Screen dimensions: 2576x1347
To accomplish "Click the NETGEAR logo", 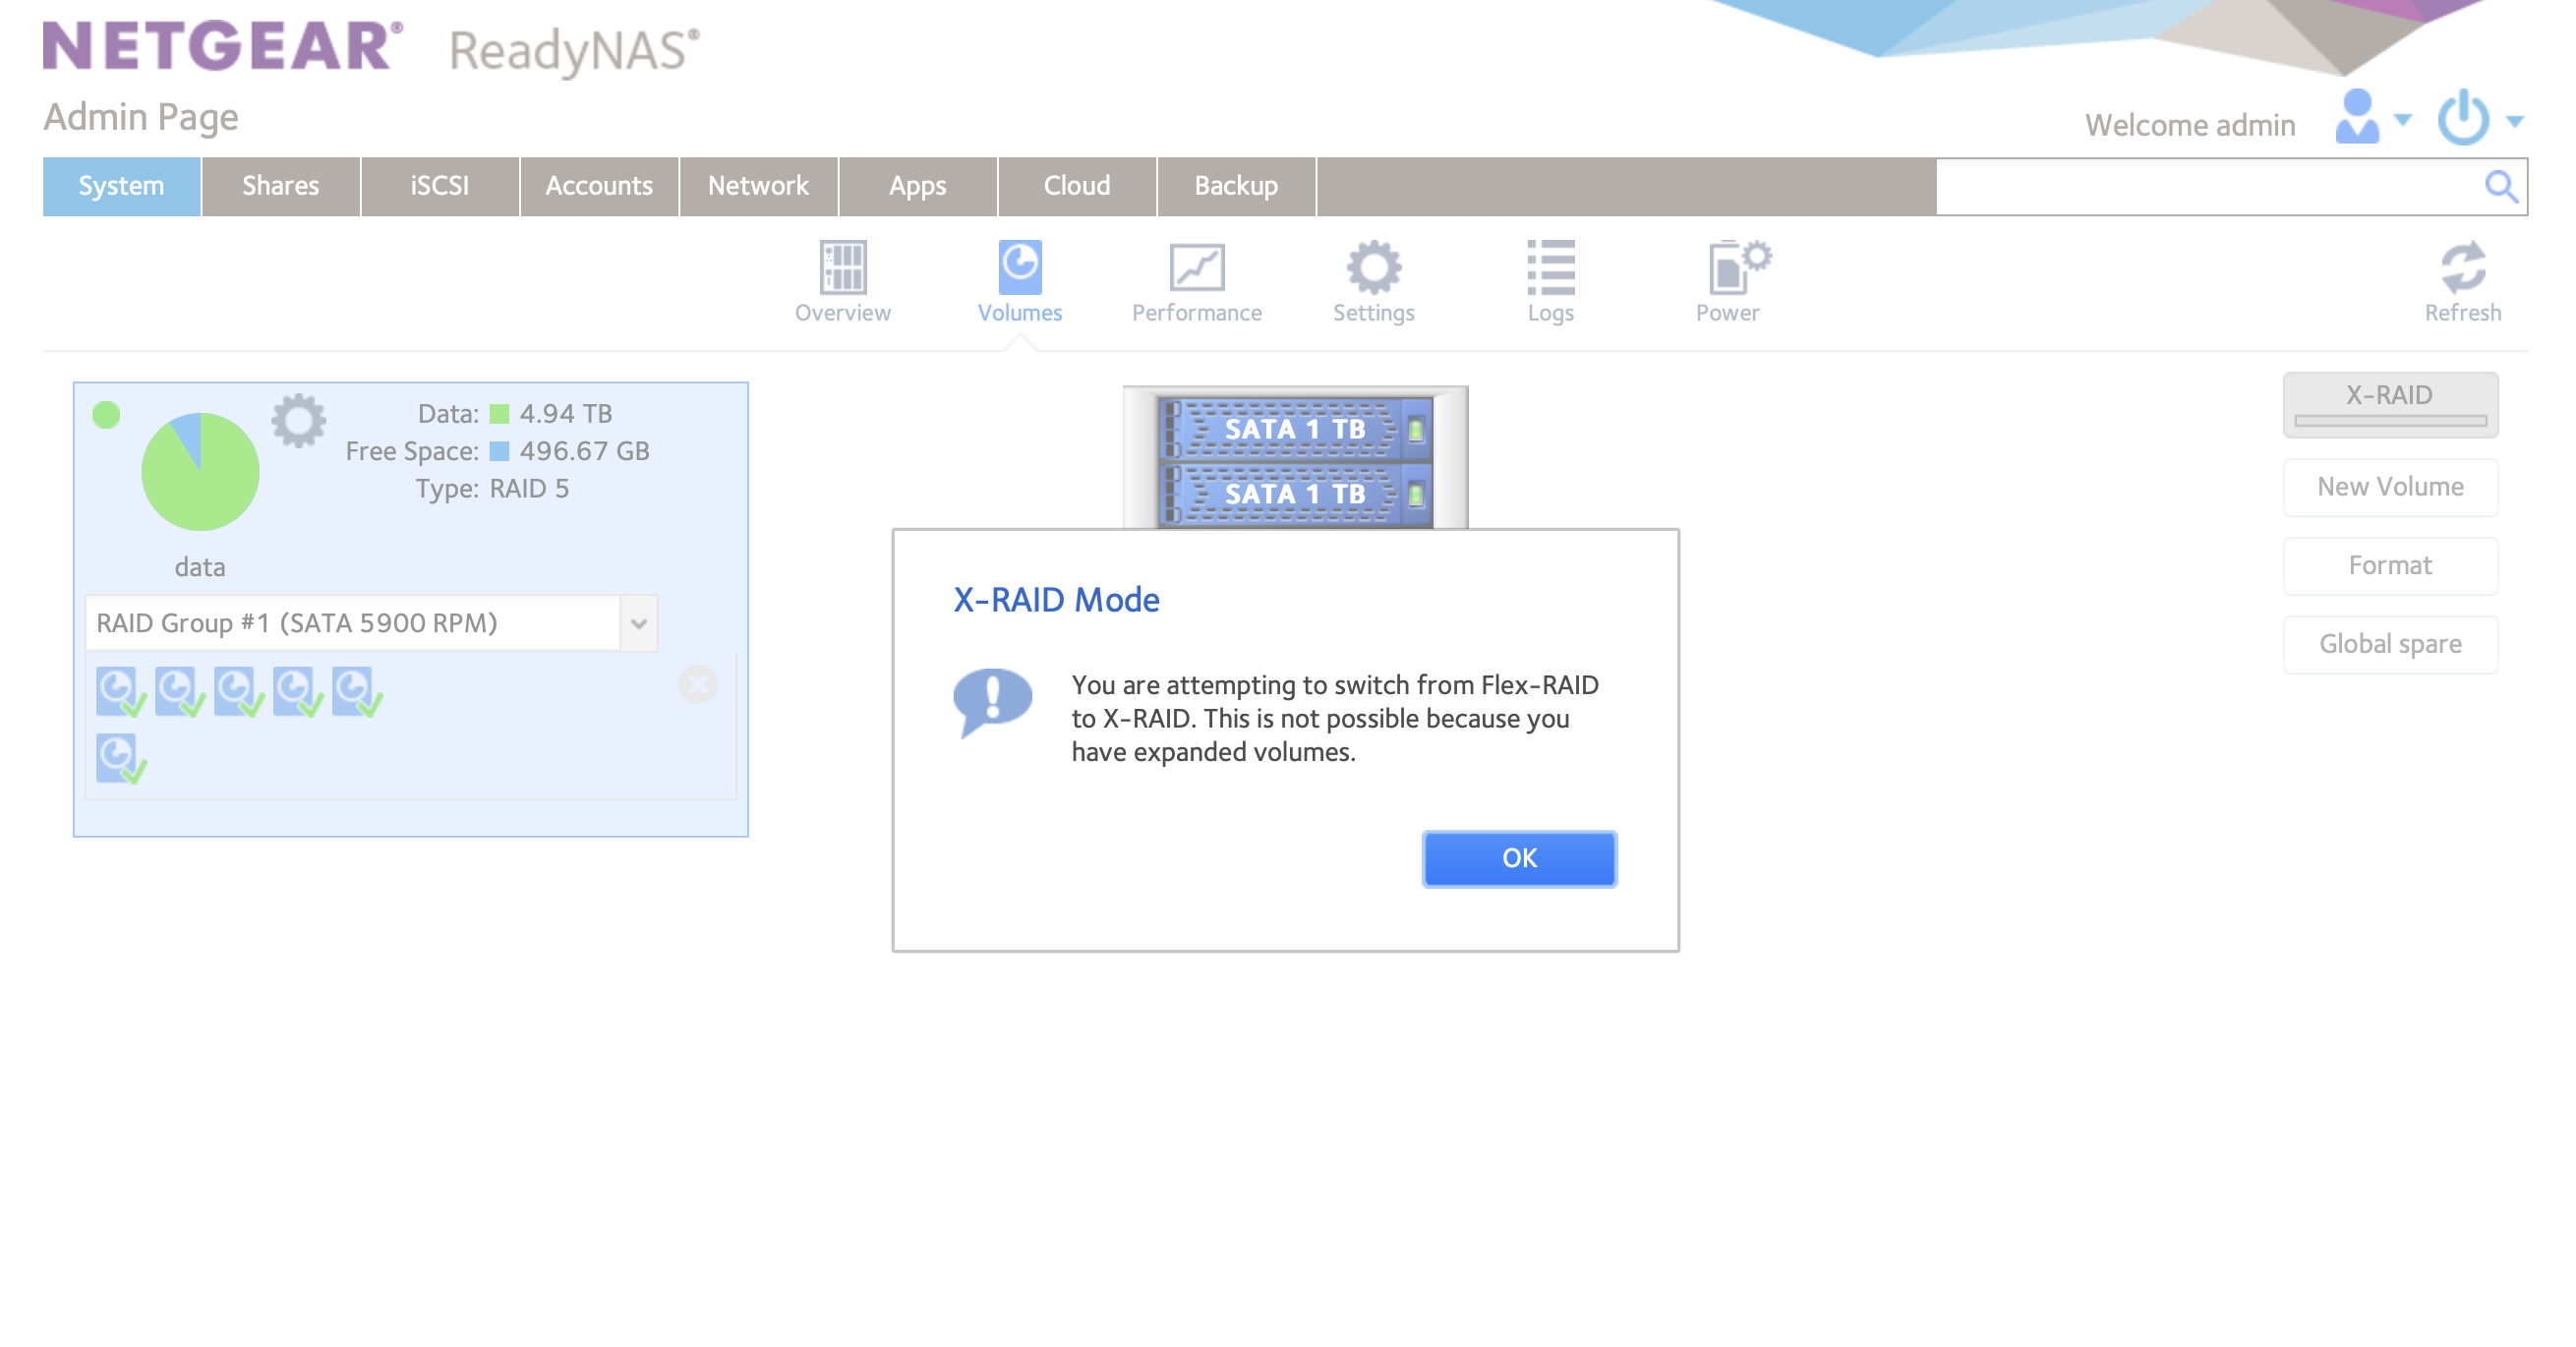I will pos(222,46).
